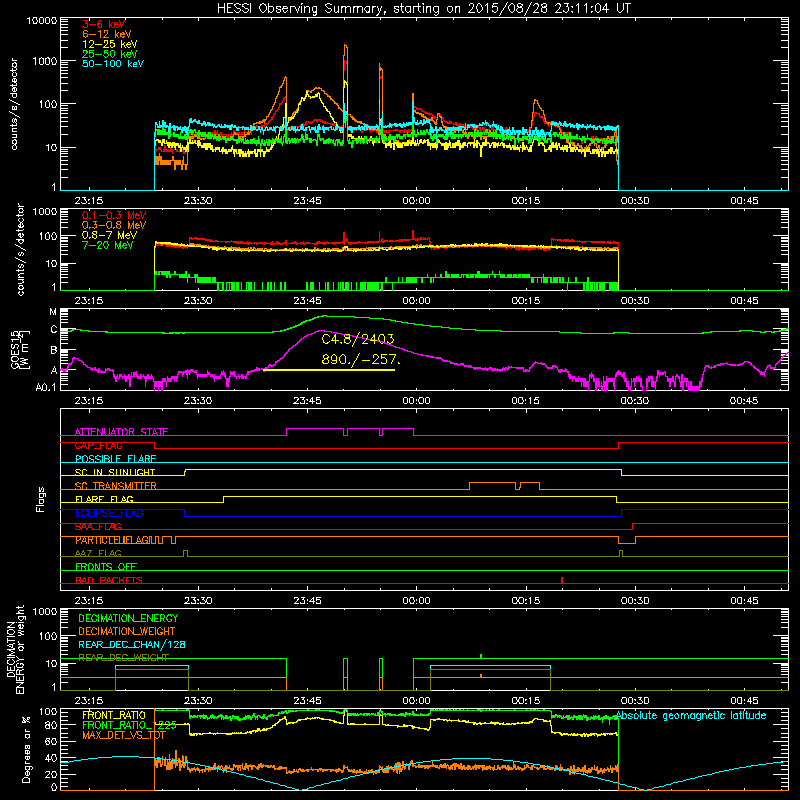
Task: Click the 23:30 time label under the MeV panel
Action: click(198, 301)
